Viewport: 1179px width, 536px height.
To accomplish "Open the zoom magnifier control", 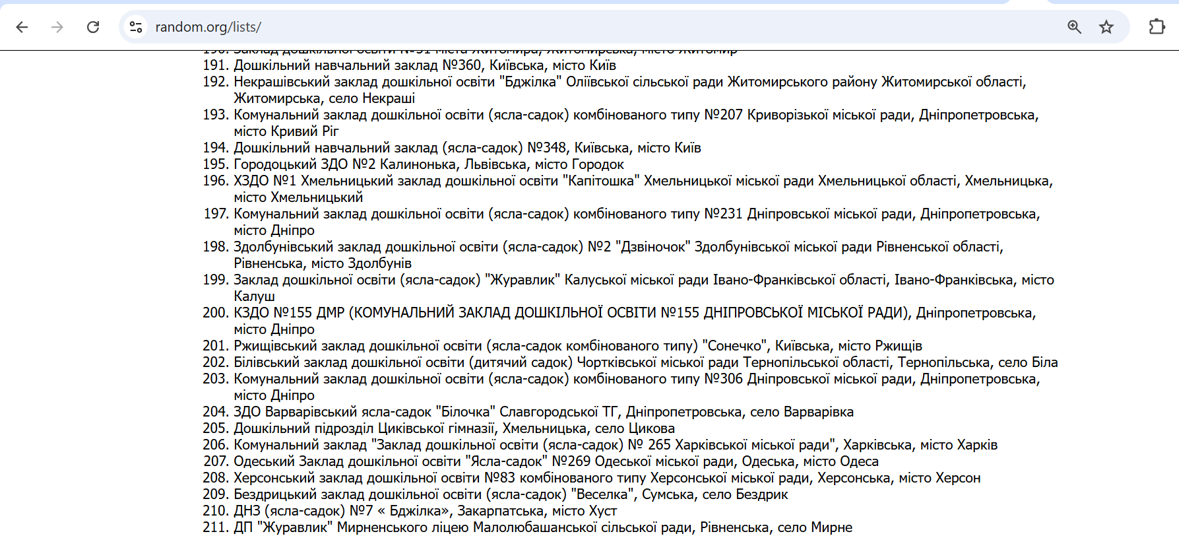I will (1074, 27).
